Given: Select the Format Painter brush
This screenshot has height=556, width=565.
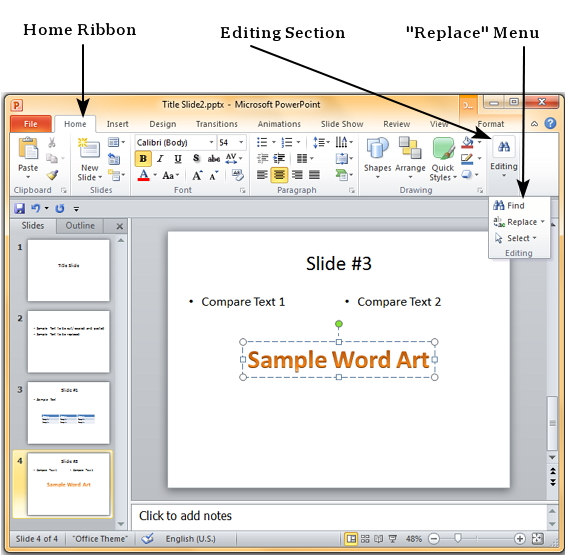Looking at the screenshot, I should (x=52, y=175).
